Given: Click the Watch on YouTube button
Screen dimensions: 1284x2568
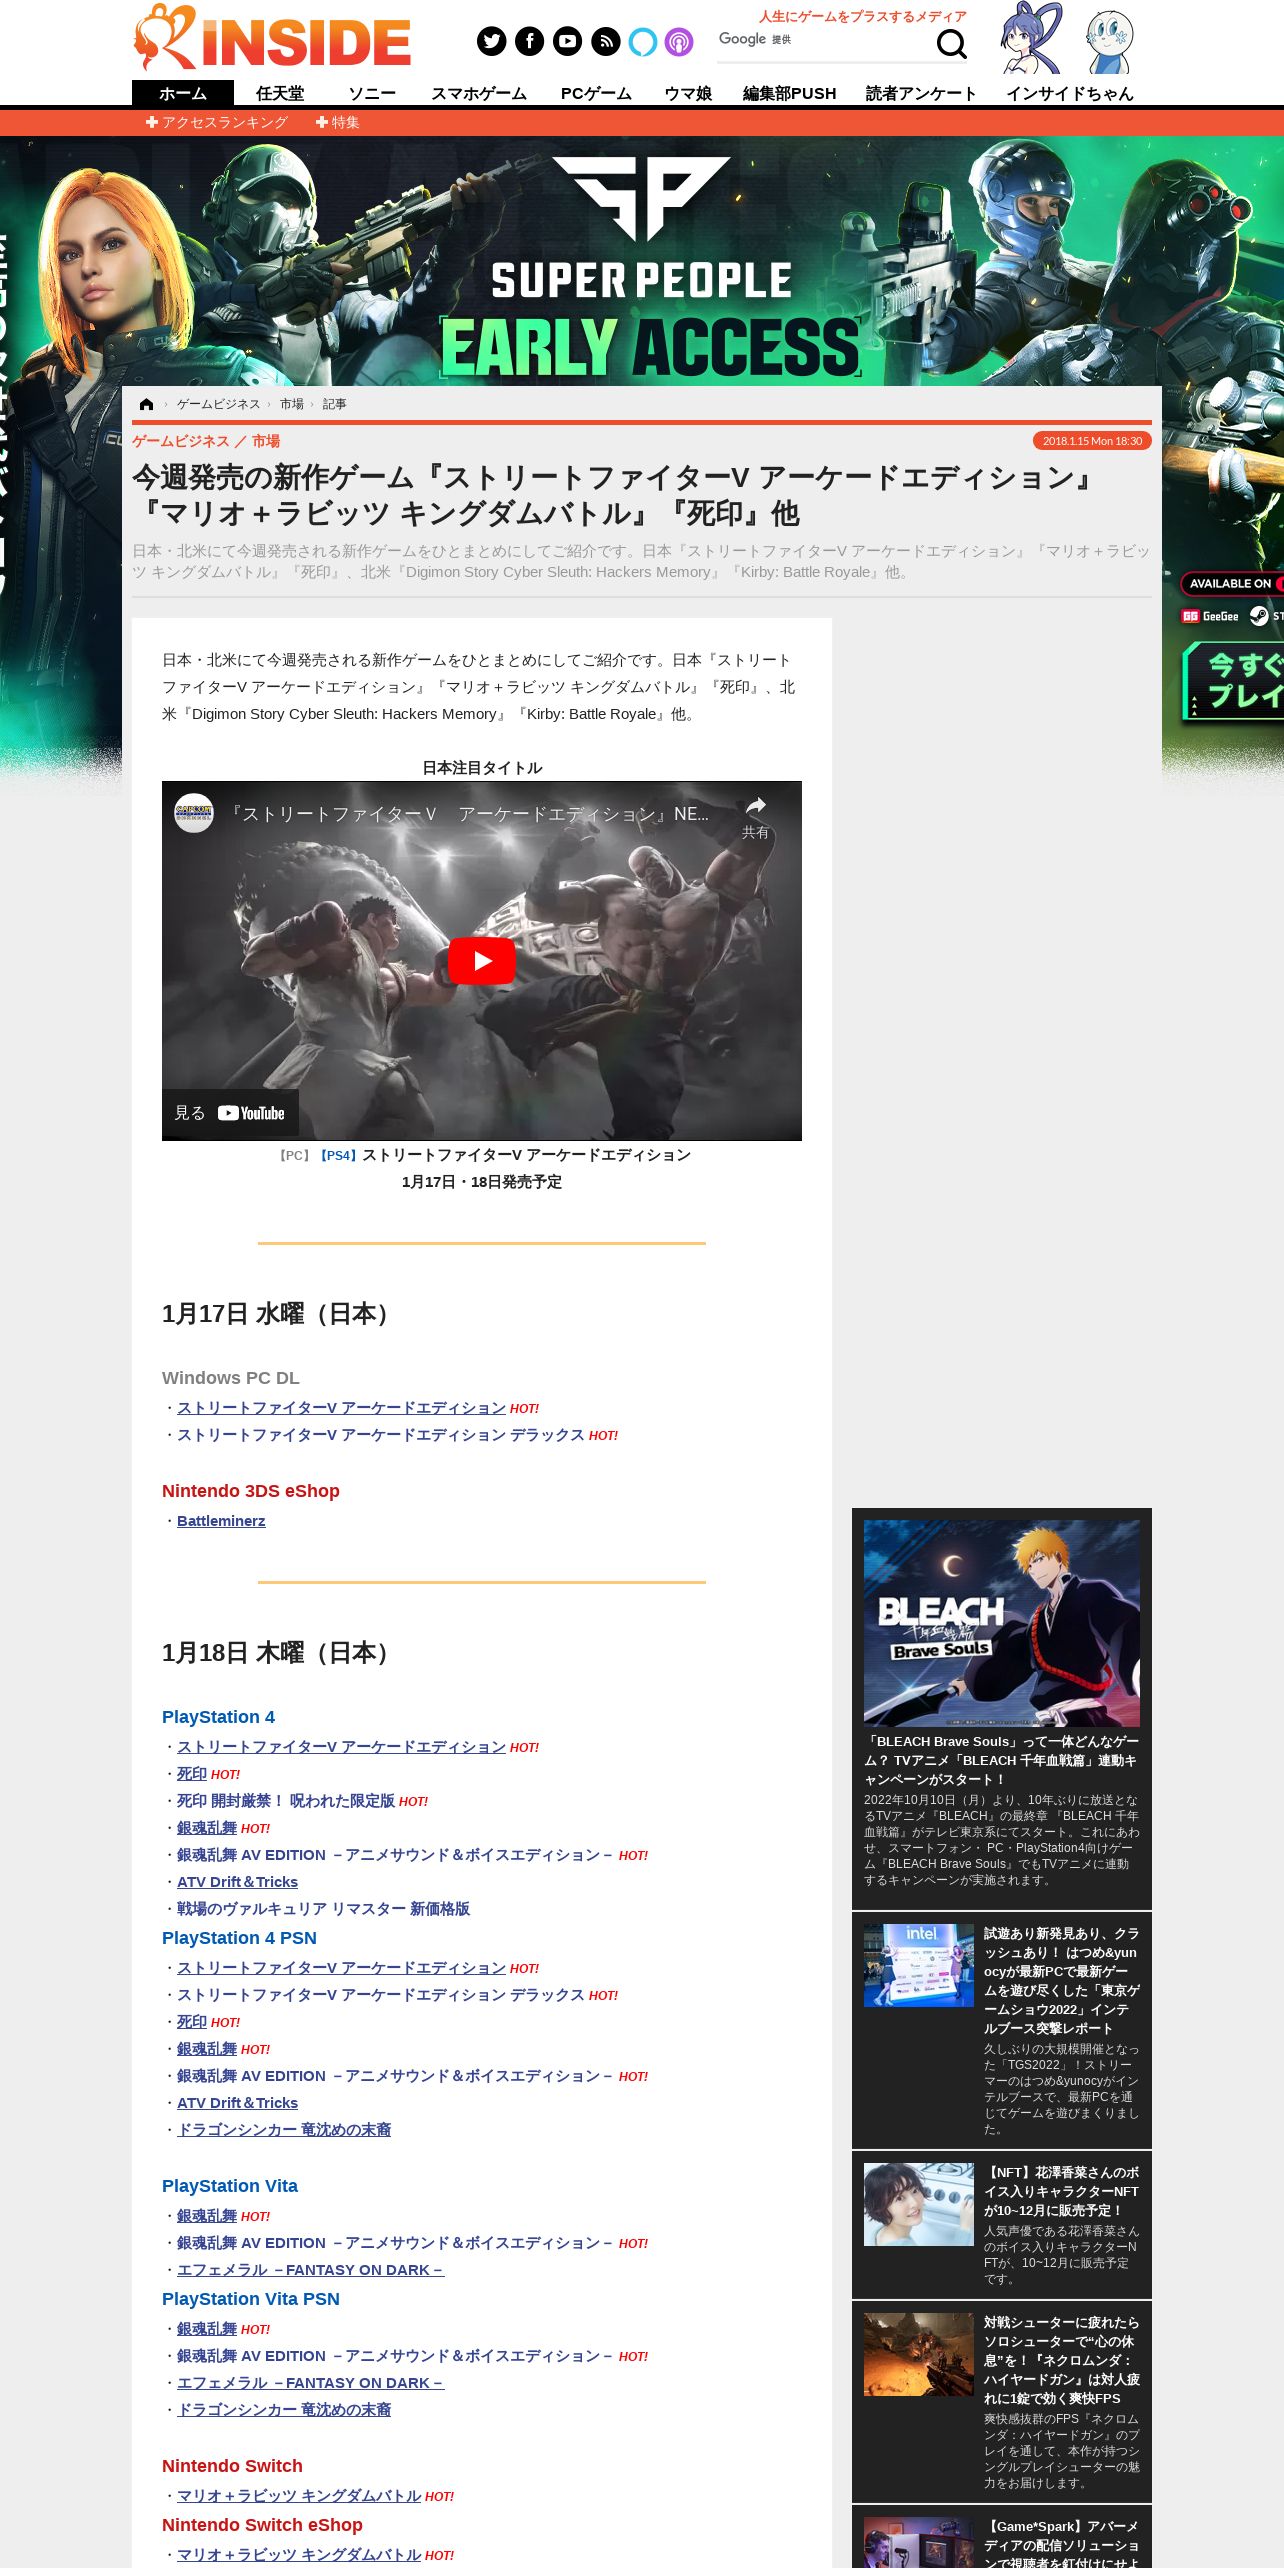Looking at the screenshot, I should point(230,1113).
